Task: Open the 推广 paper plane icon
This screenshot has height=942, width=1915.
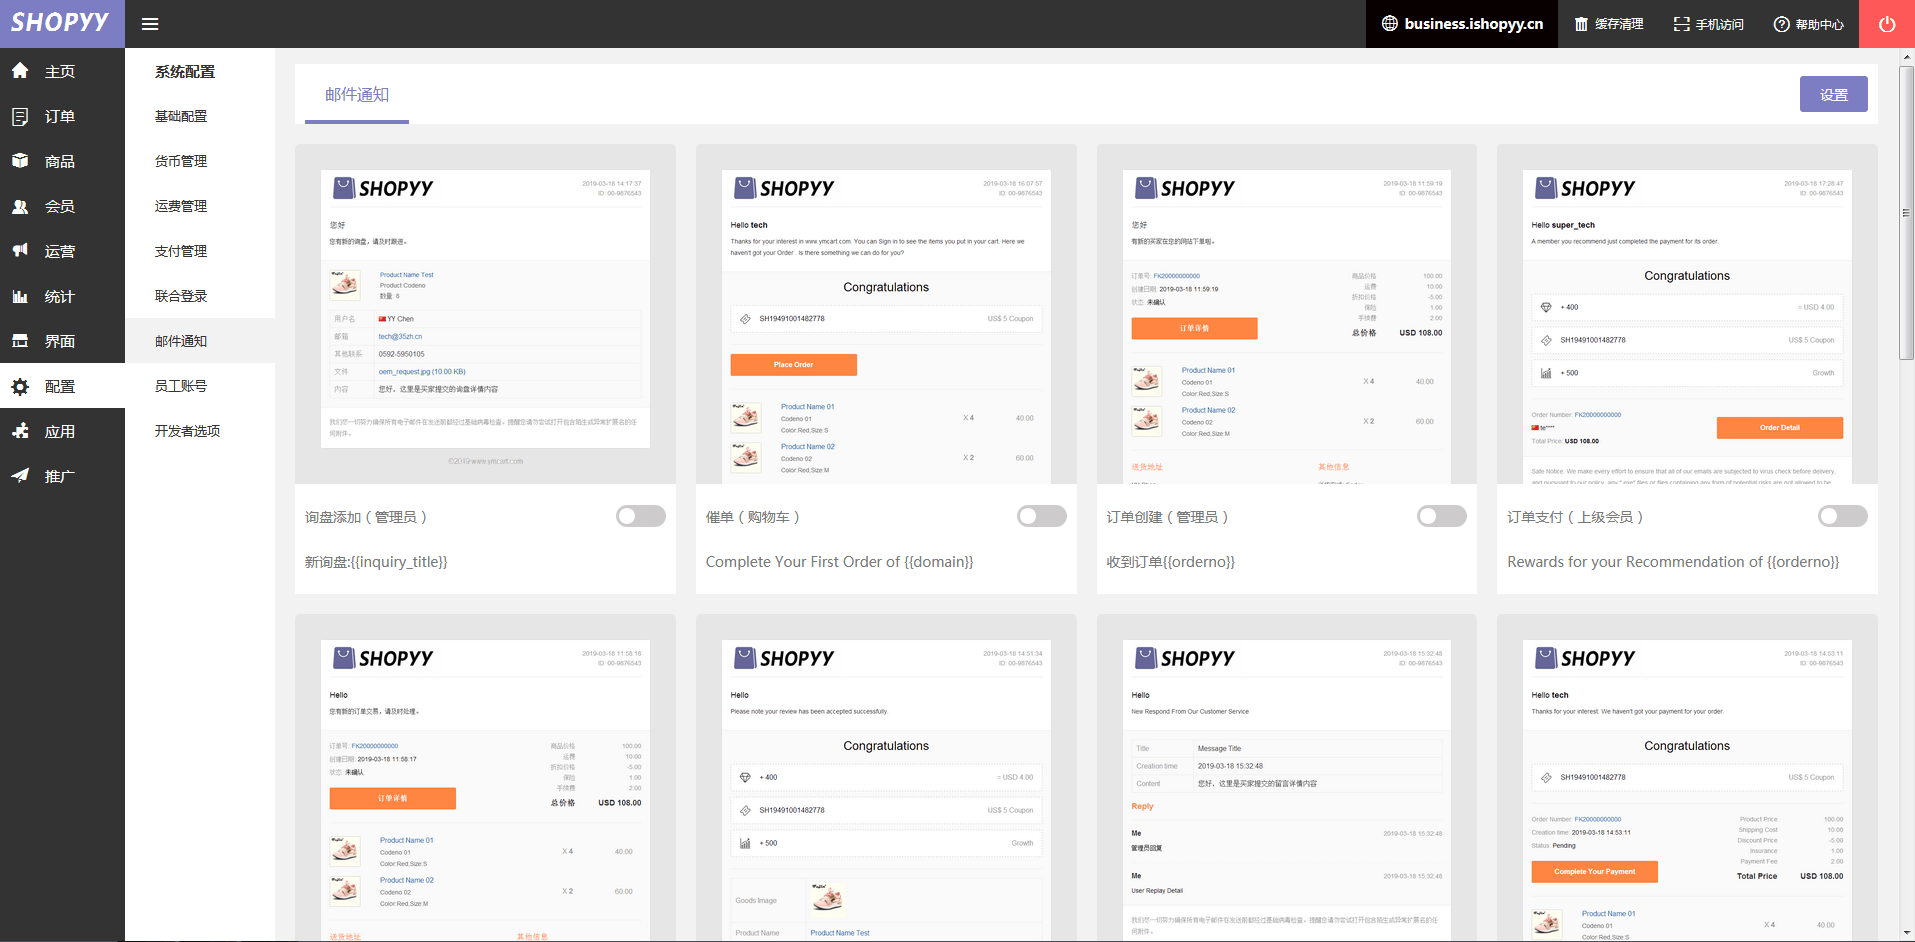Action: [x=20, y=476]
